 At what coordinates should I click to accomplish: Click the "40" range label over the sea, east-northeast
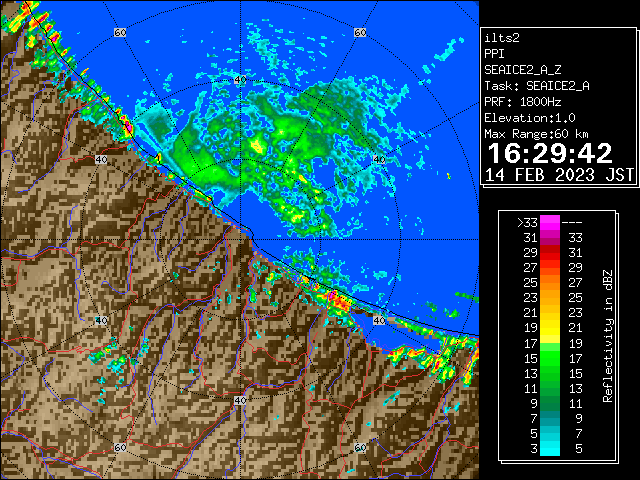(379, 160)
